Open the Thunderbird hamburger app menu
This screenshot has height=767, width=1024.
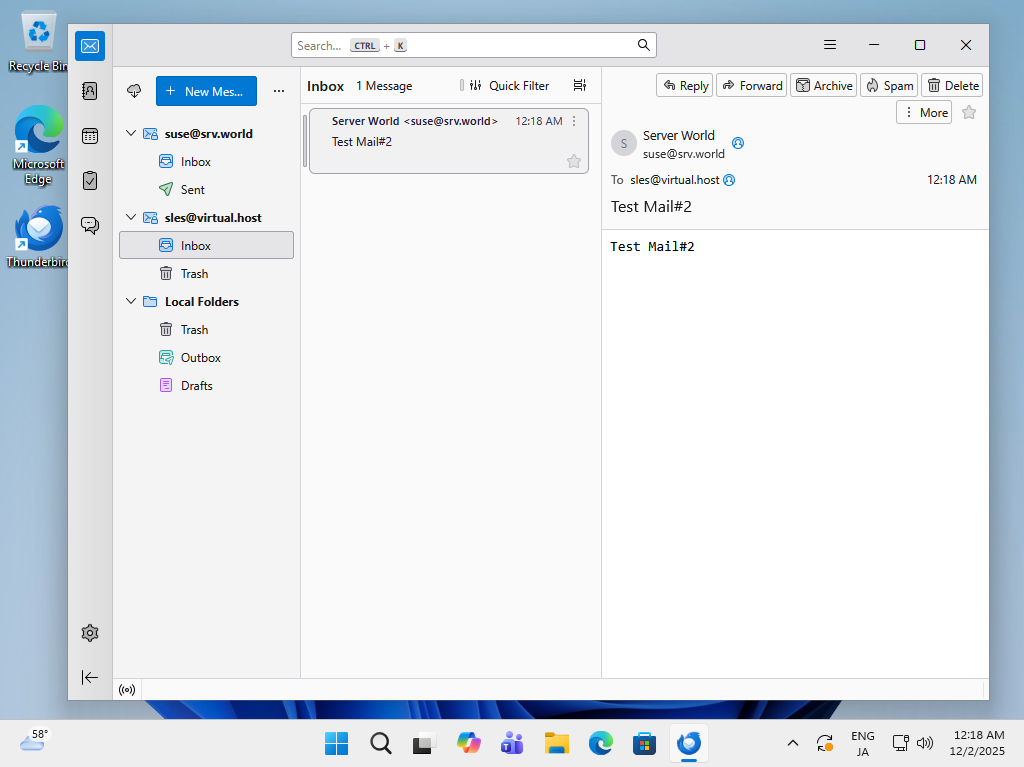coord(830,45)
